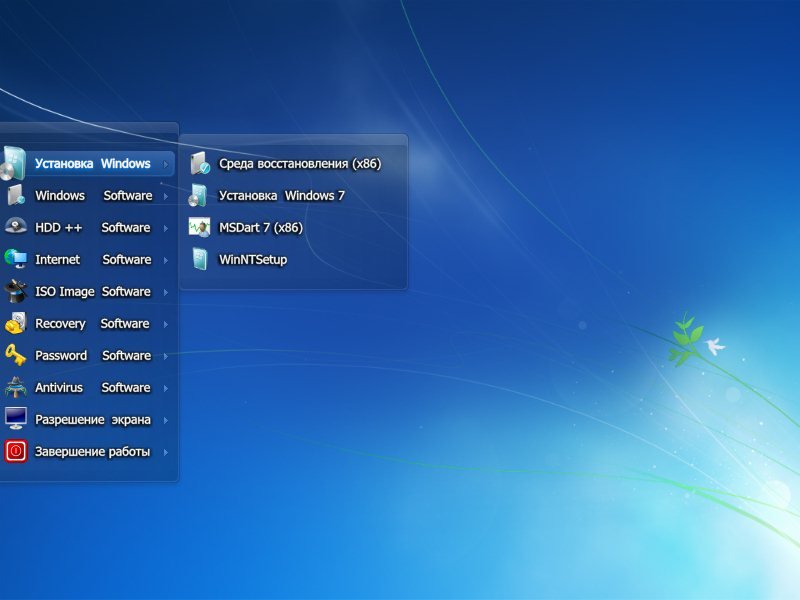Image resolution: width=800 pixels, height=600 pixels.
Task: Click the Windows Software drive icon
Action: pyautogui.click(x=16, y=195)
